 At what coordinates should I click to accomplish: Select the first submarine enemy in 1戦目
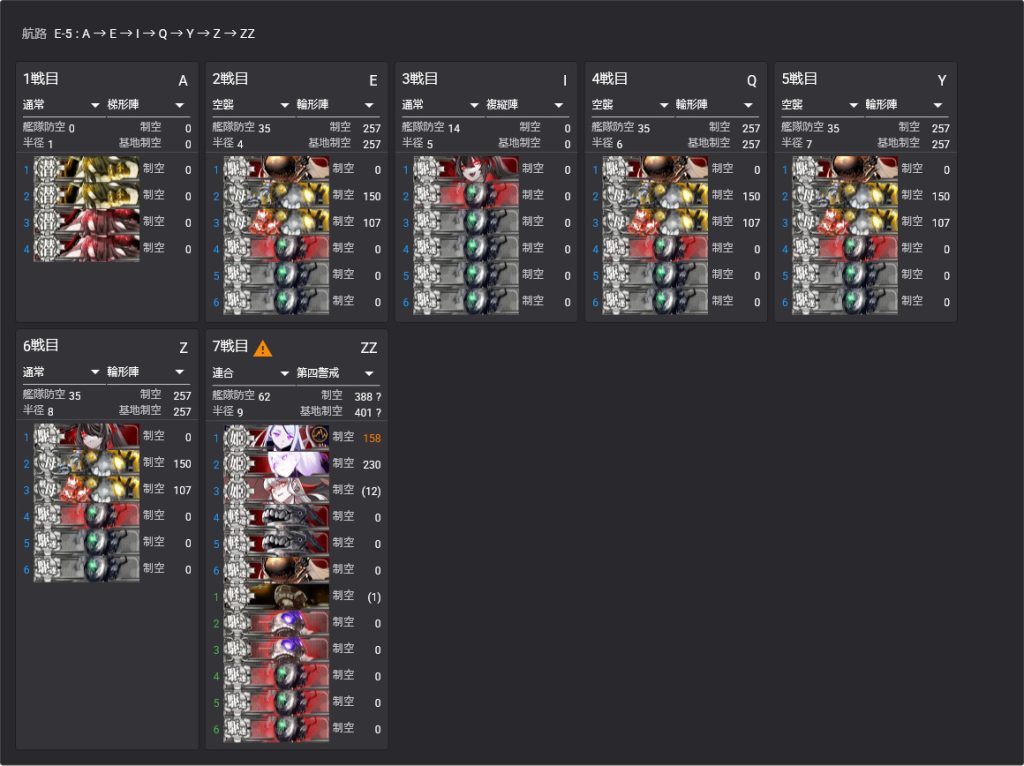(x=85, y=169)
